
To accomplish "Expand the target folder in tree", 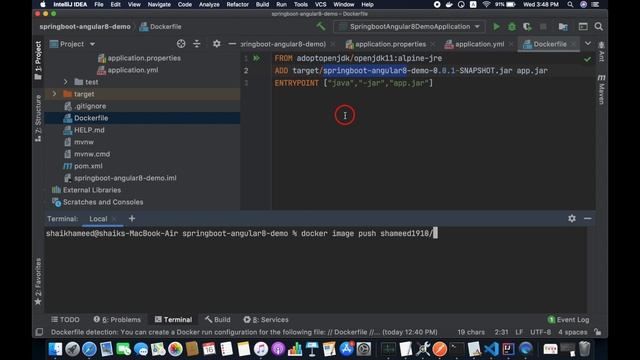I will (x=54, y=94).
